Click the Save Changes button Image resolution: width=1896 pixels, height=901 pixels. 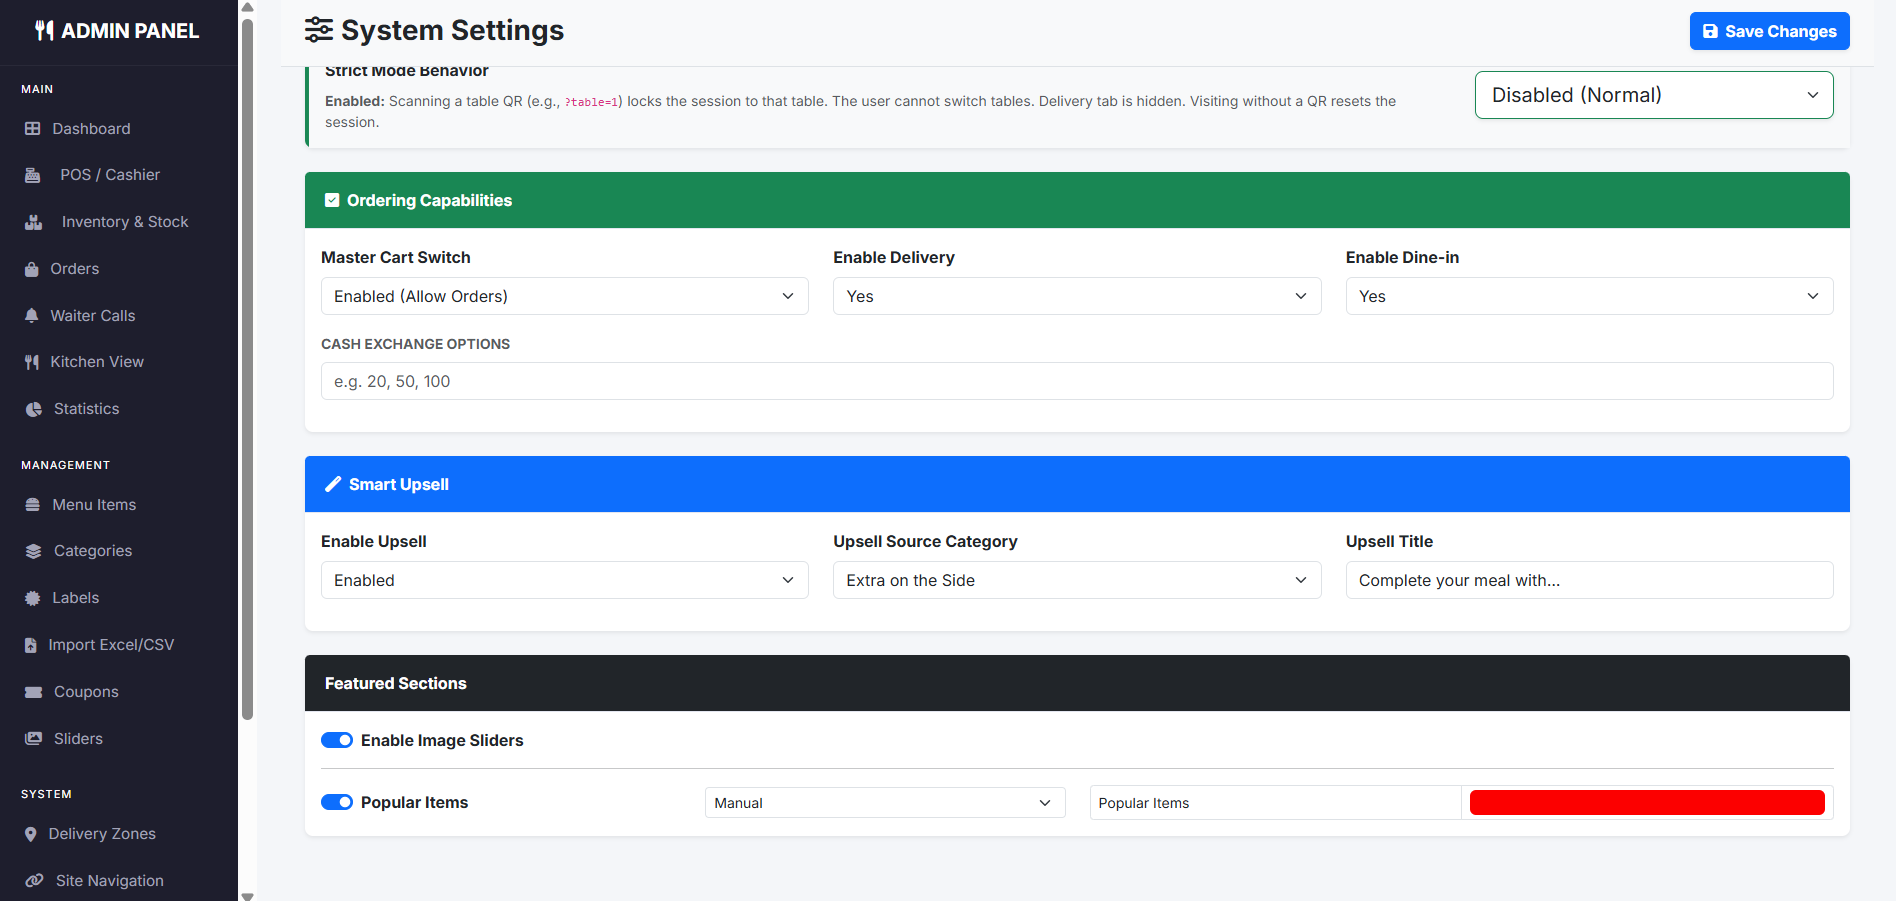click(1769, 31)
